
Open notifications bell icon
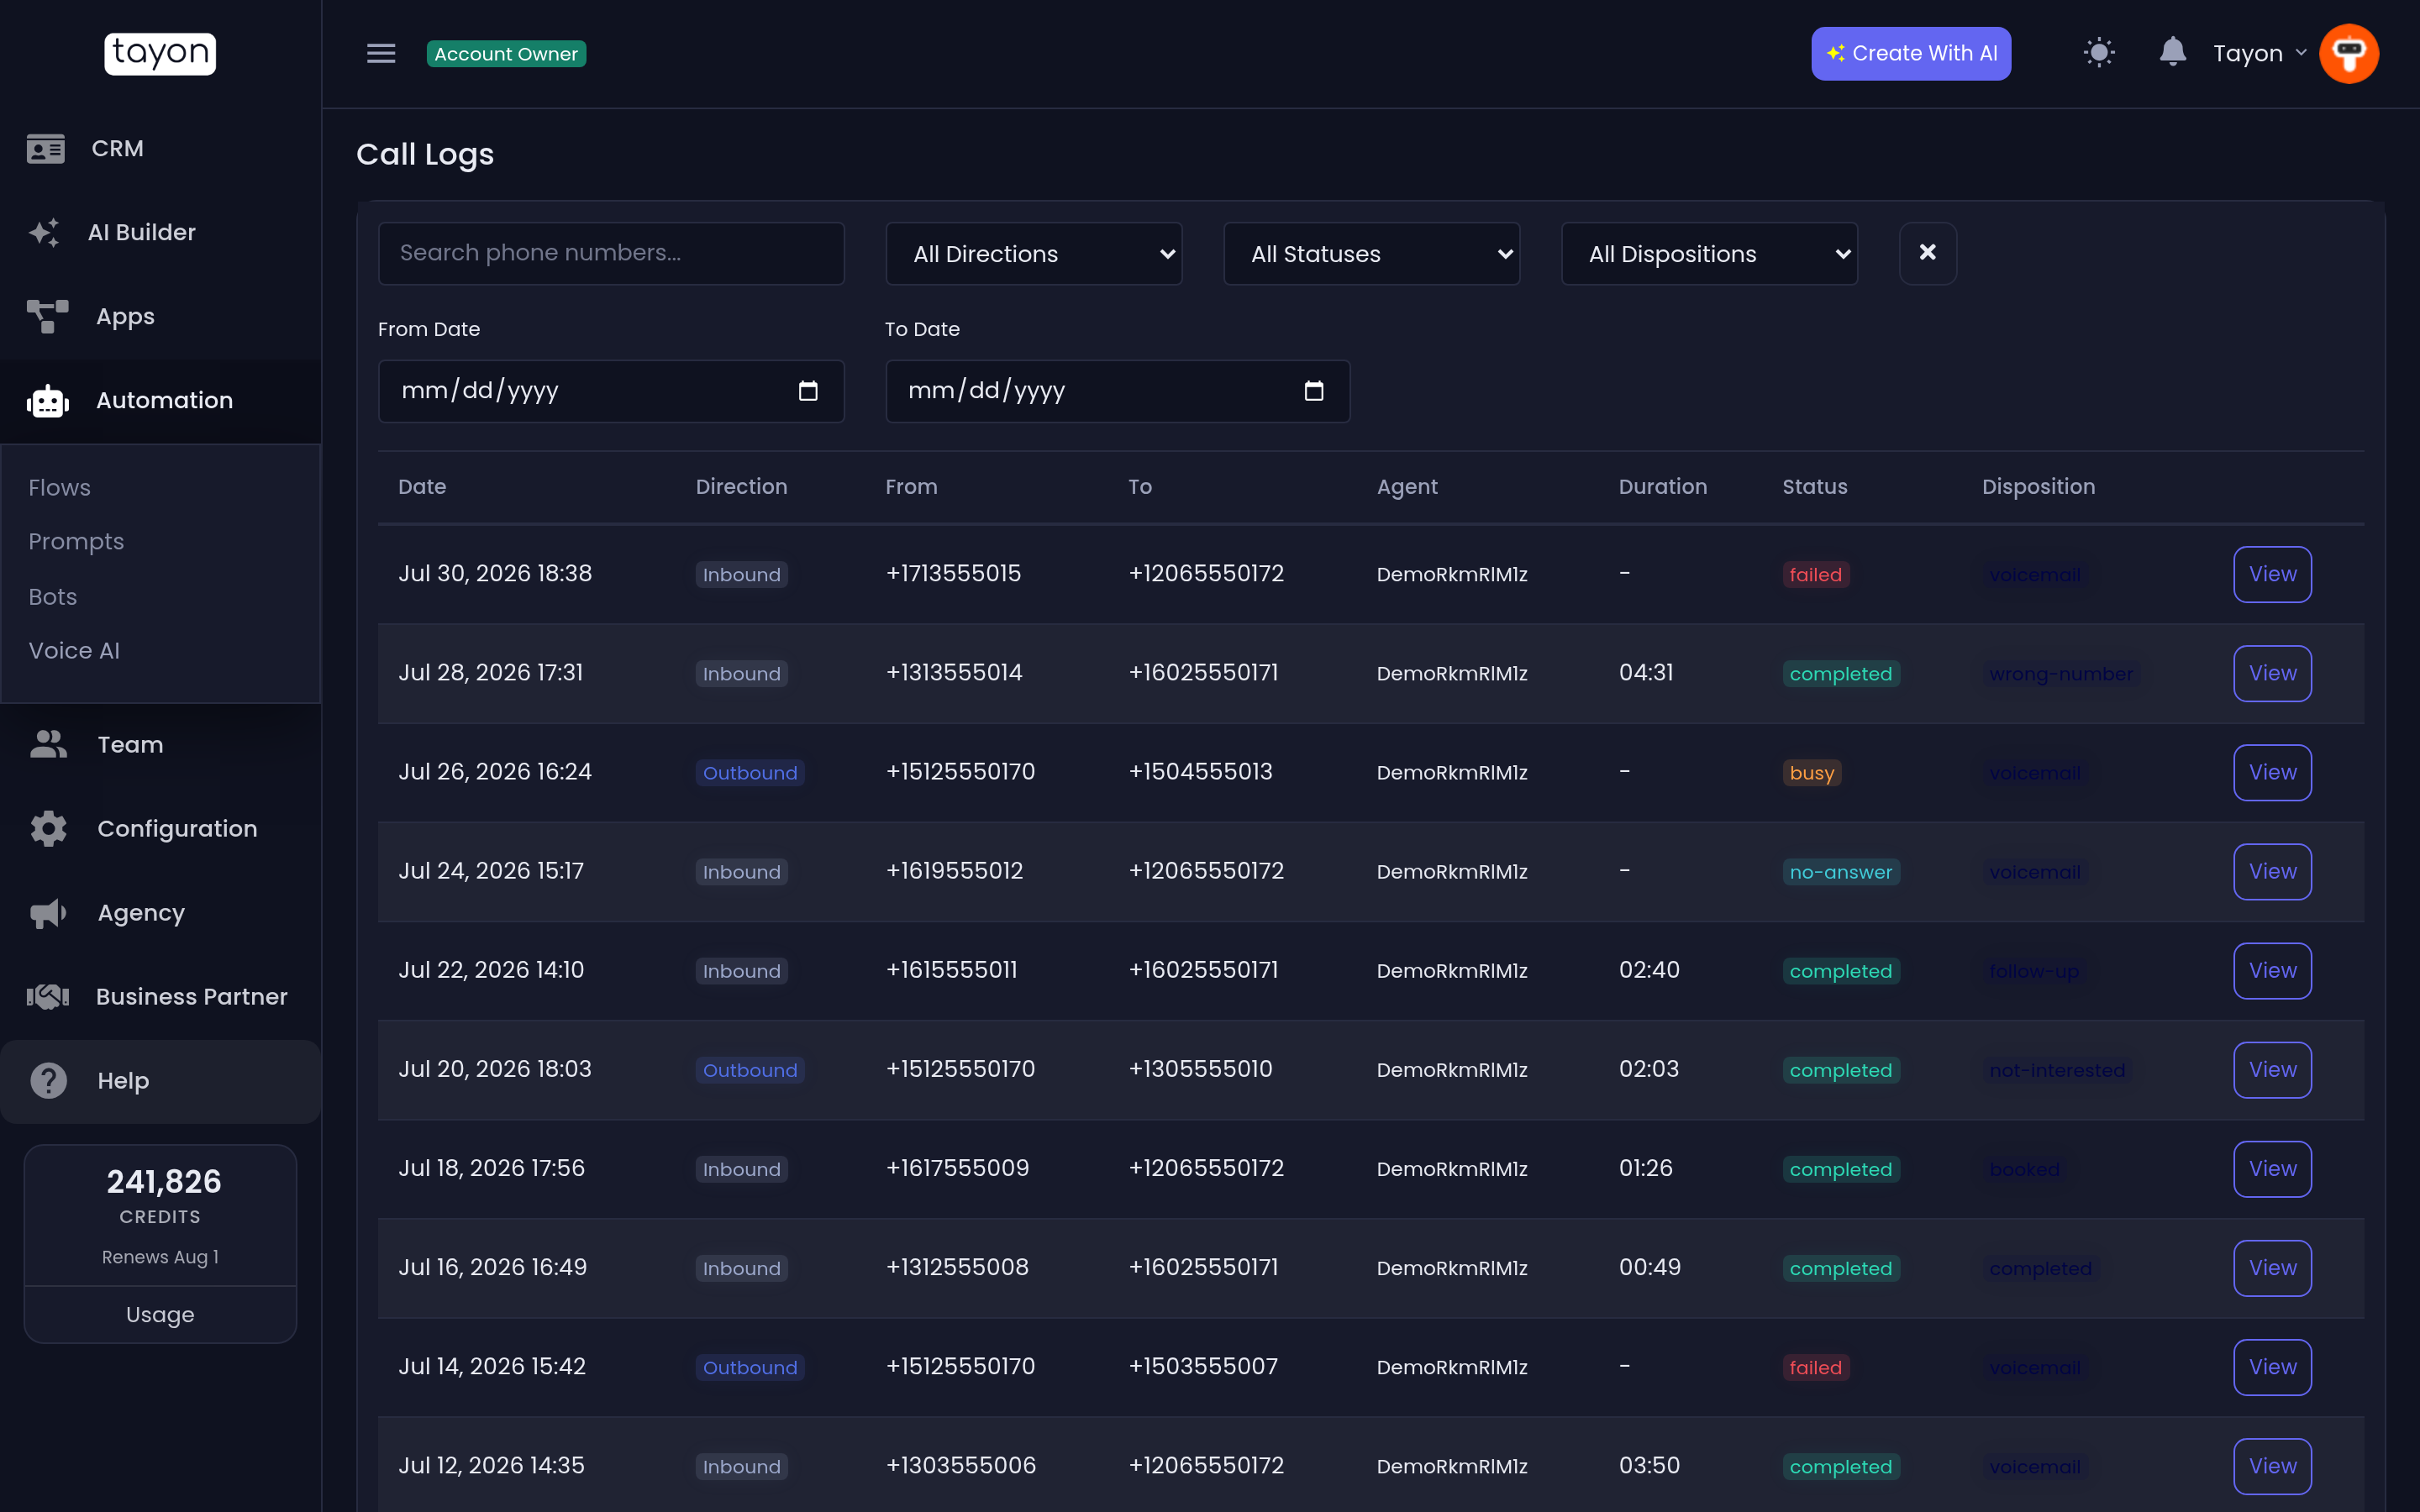(2172, 52)
